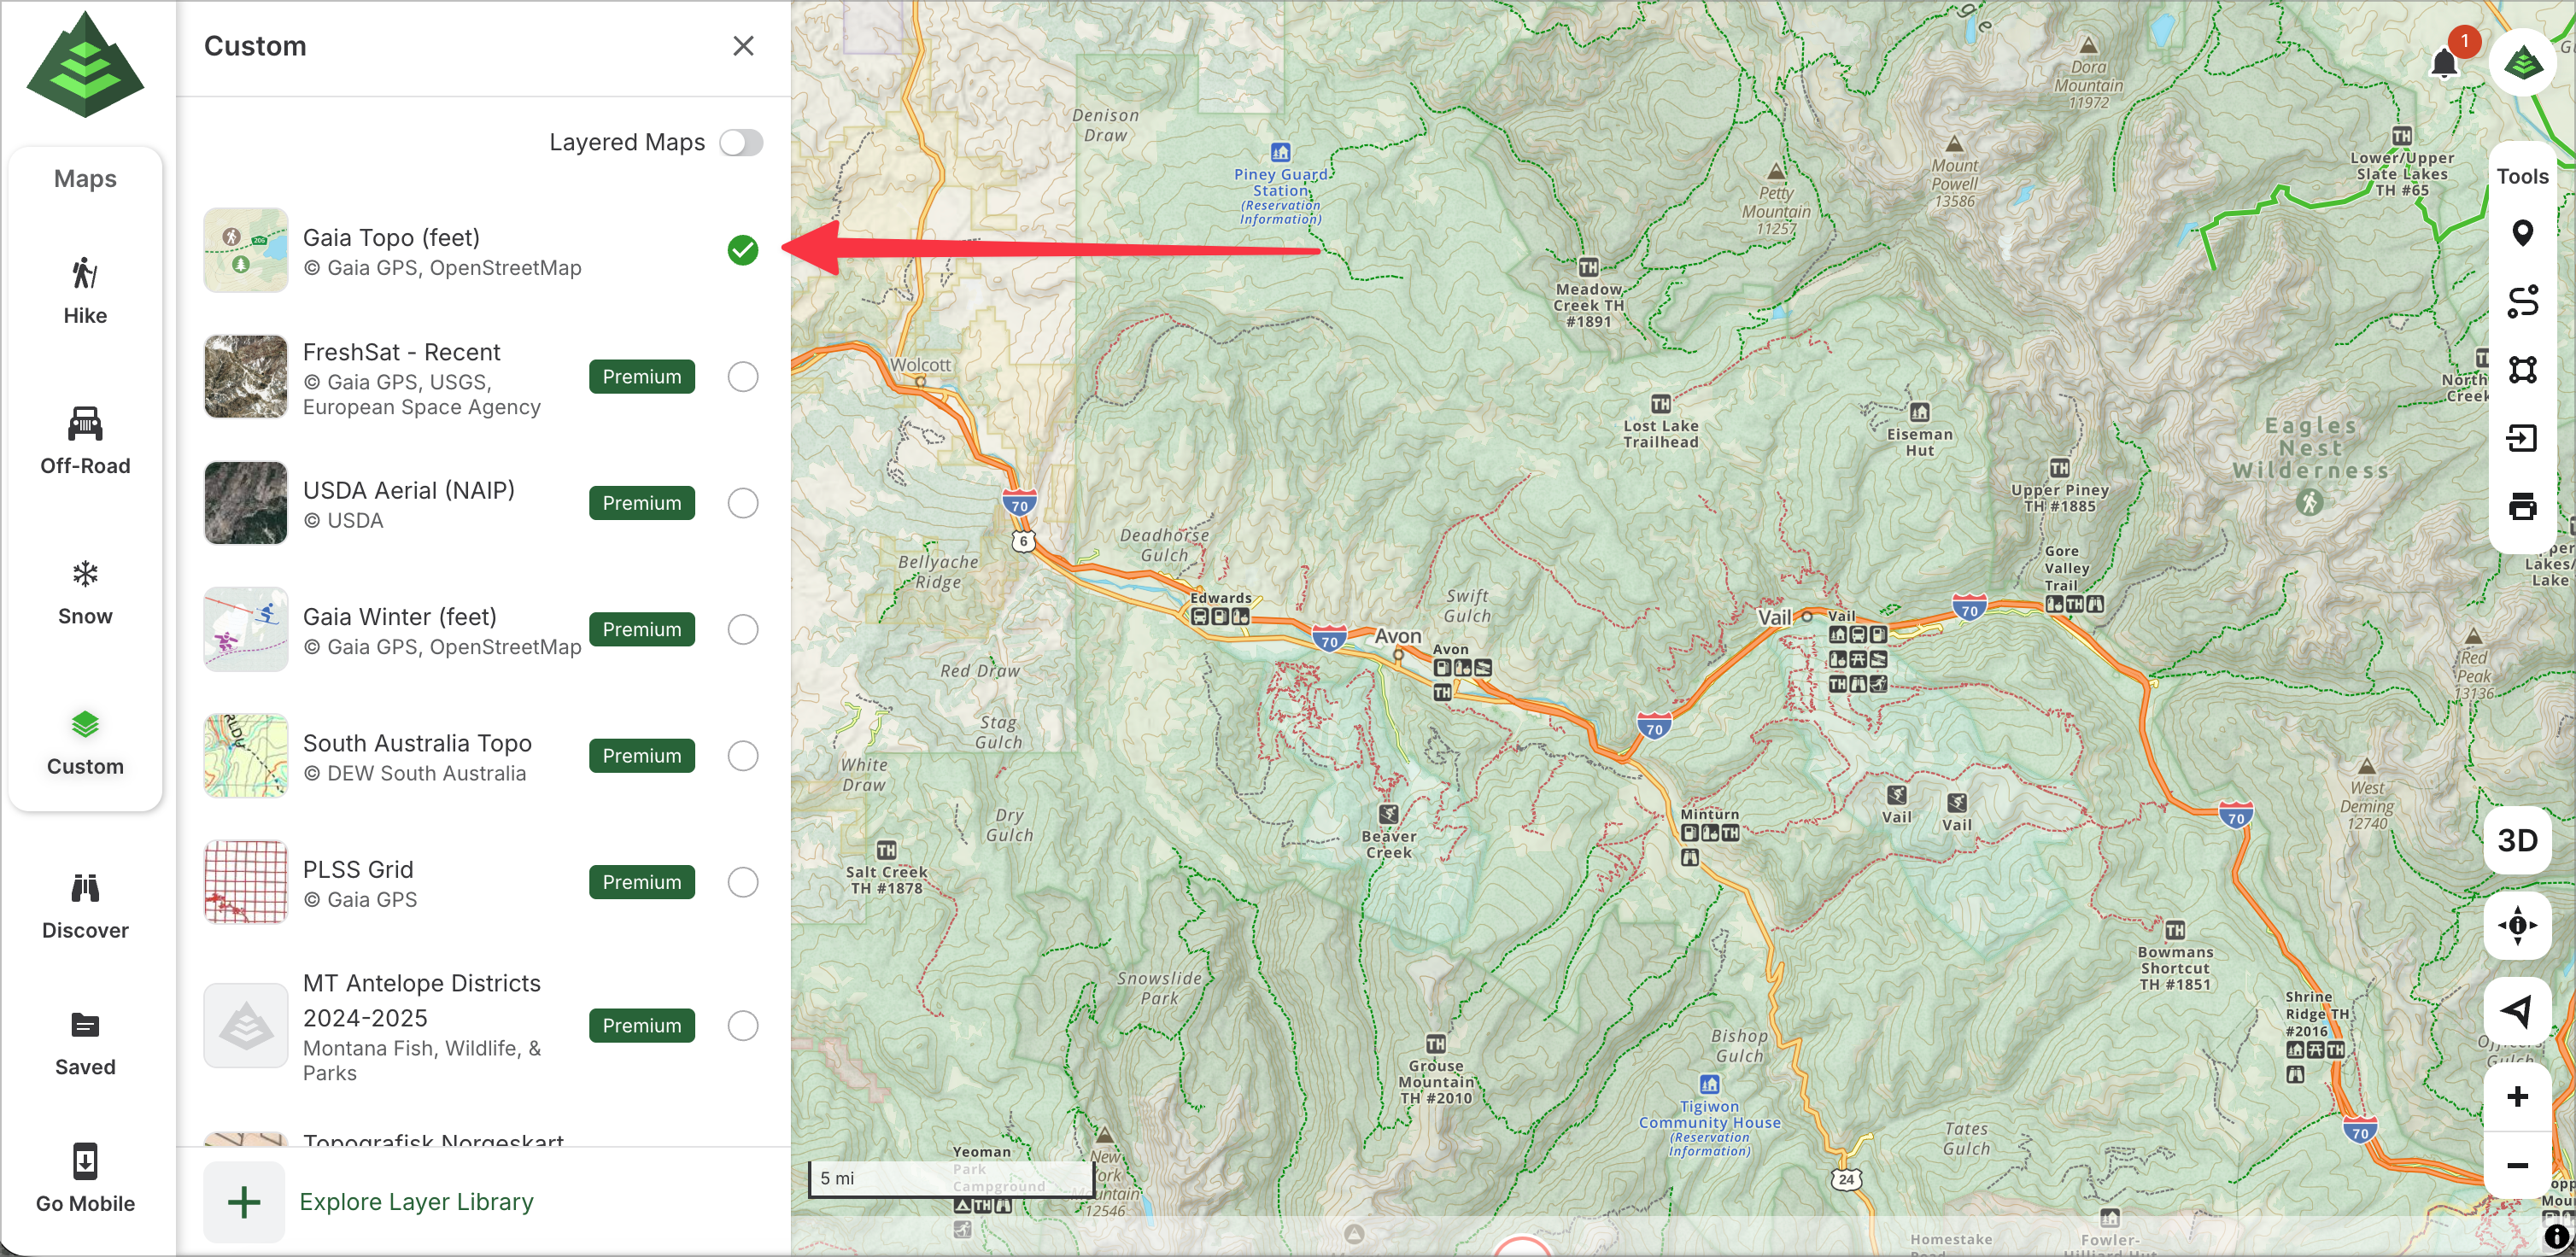Screen dimensions: 2576x1257
Task: Select FreshSat - Recent radio button
Action: coord(742,377)
